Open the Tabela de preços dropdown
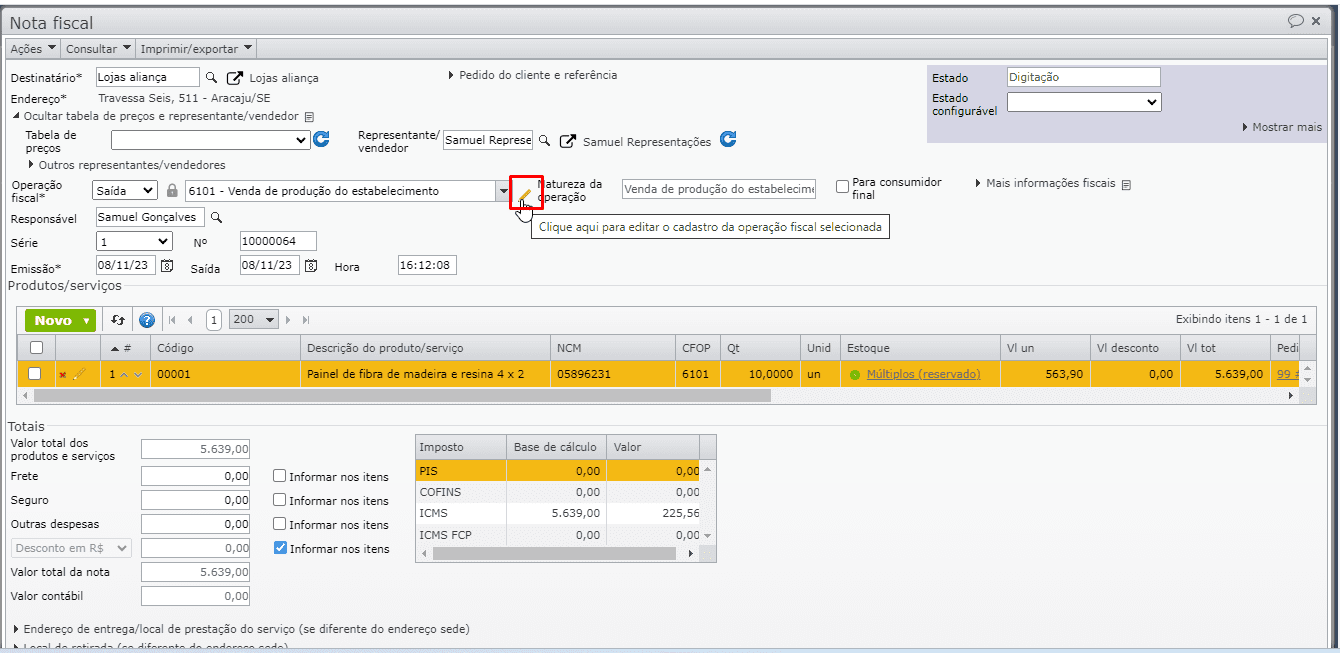 [210, 141]
